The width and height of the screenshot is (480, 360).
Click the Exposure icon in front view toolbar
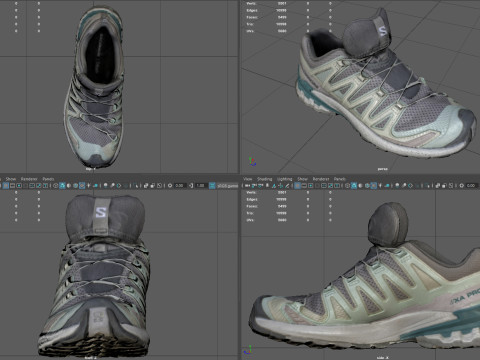[170, 186]
